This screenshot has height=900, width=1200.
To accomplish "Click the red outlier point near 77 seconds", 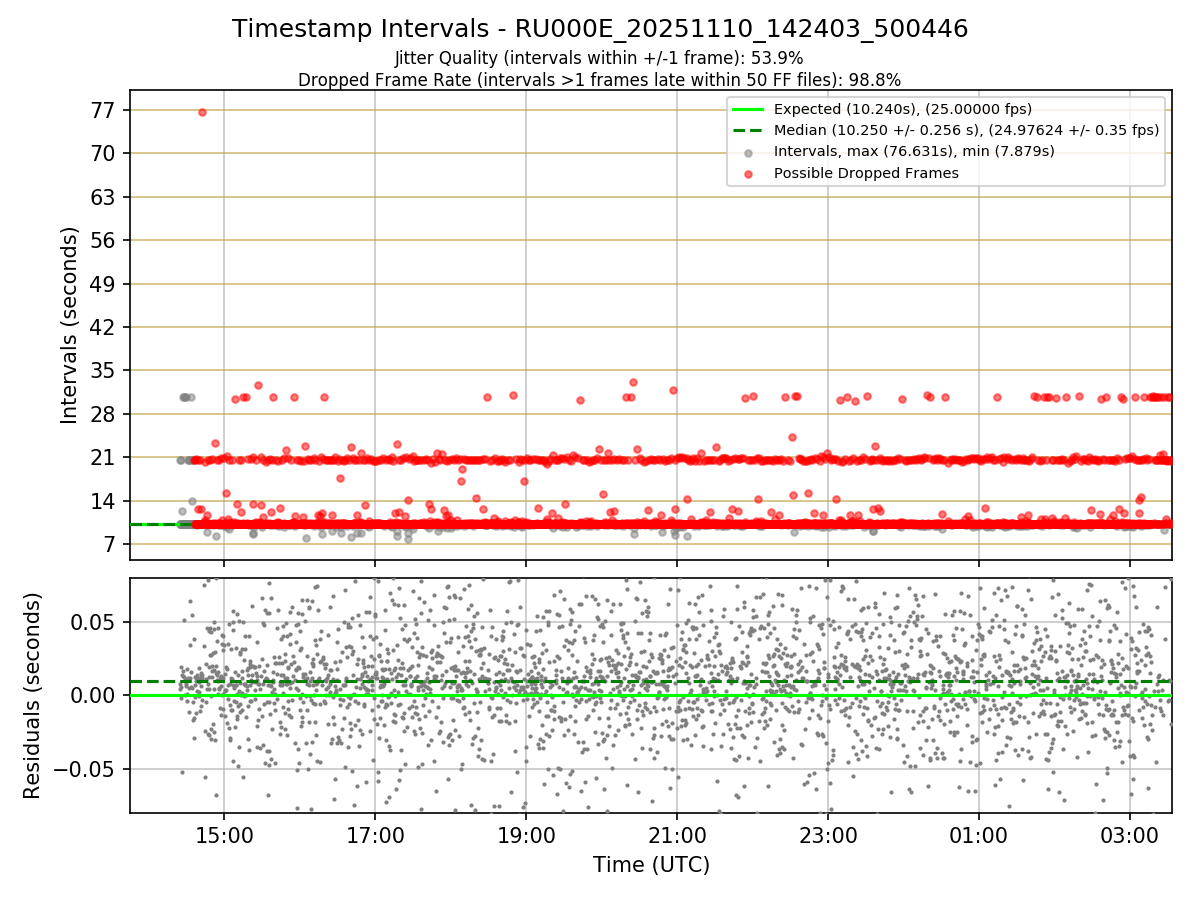I will coord(202,112).
